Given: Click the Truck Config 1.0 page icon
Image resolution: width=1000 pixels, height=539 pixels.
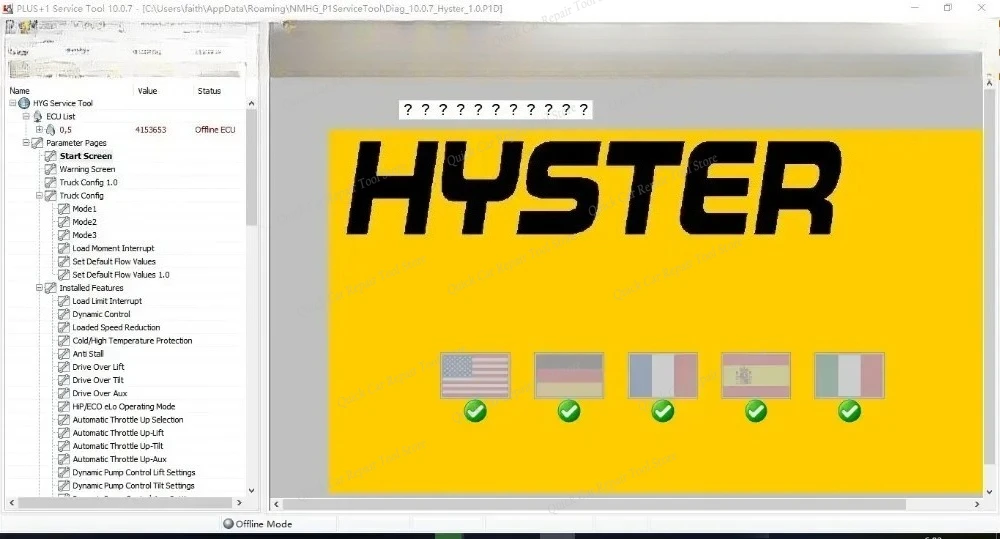Looking at the screenshot, I should pyautogui.click(x=50, y=182).
